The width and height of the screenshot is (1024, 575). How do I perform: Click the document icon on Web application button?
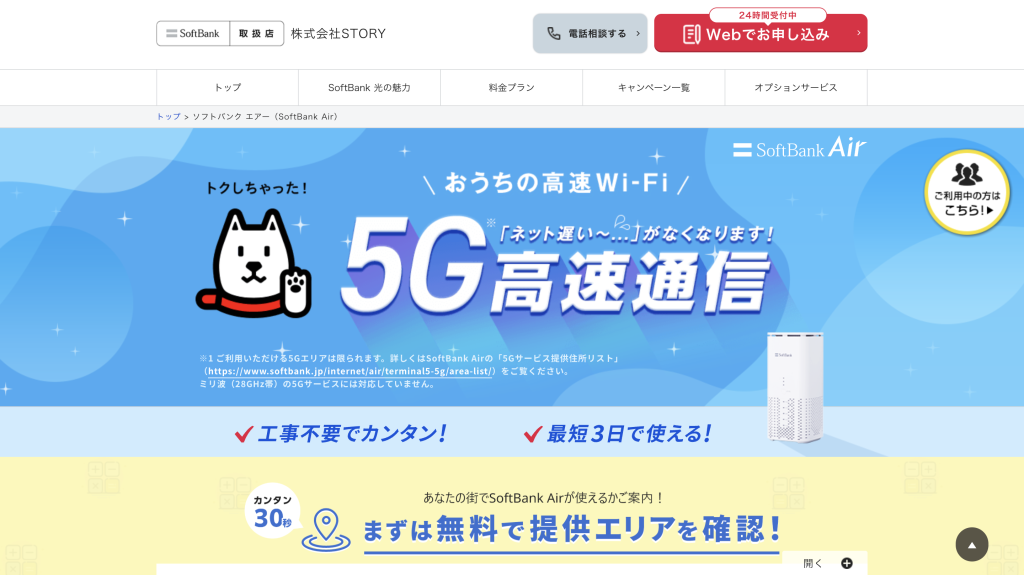point(692,34)
